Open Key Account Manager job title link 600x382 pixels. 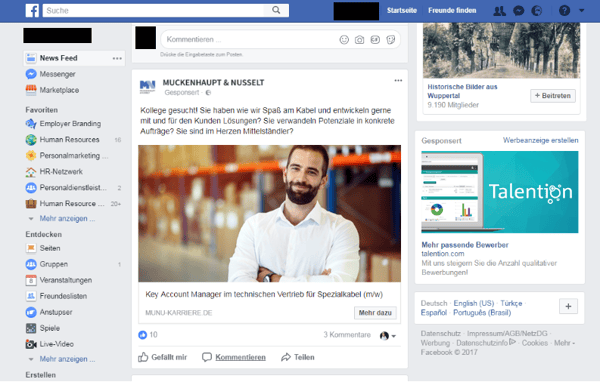[x=264, y=294]
